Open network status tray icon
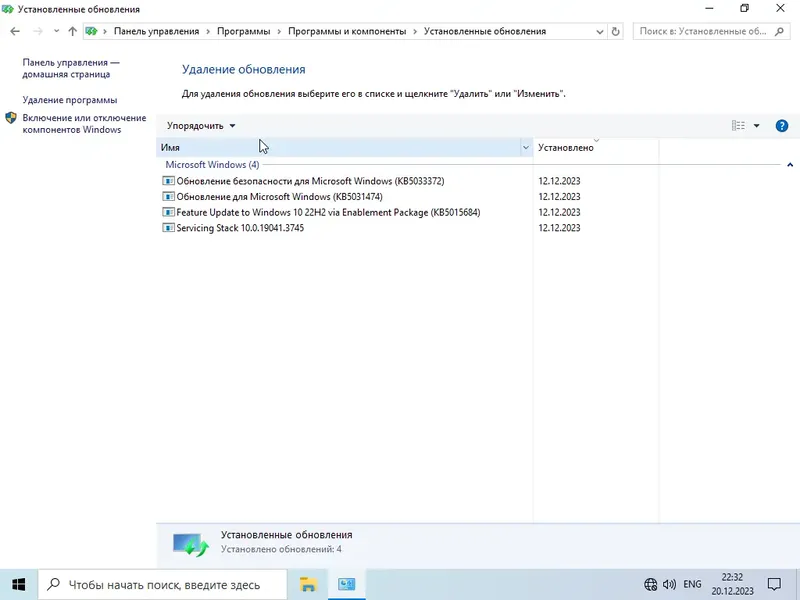The width and height of the screenshot is (800, 600). tap(650, 584)
